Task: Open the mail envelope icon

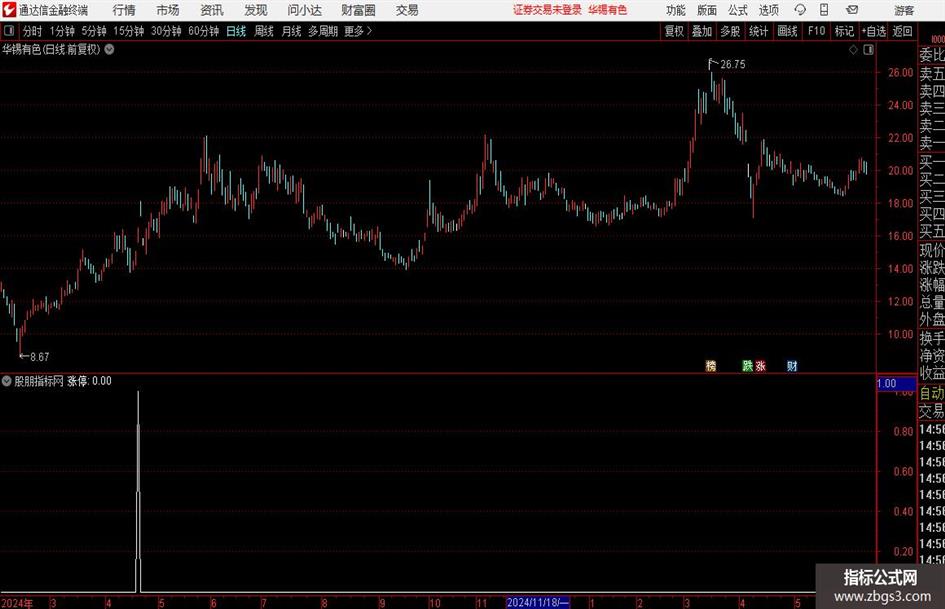Action: pyautogui.click(x=852, y=10)
